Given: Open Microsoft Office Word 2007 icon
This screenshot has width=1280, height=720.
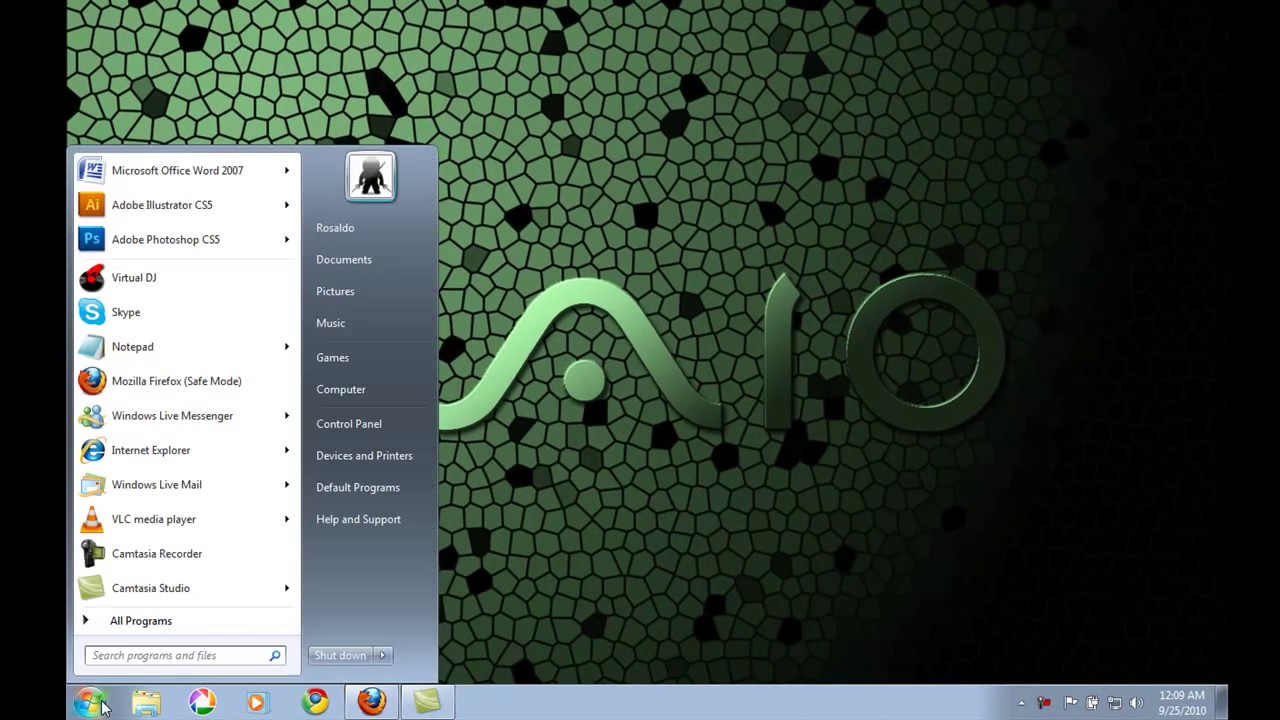Looking at the screenshot, I should click(91, 171).
